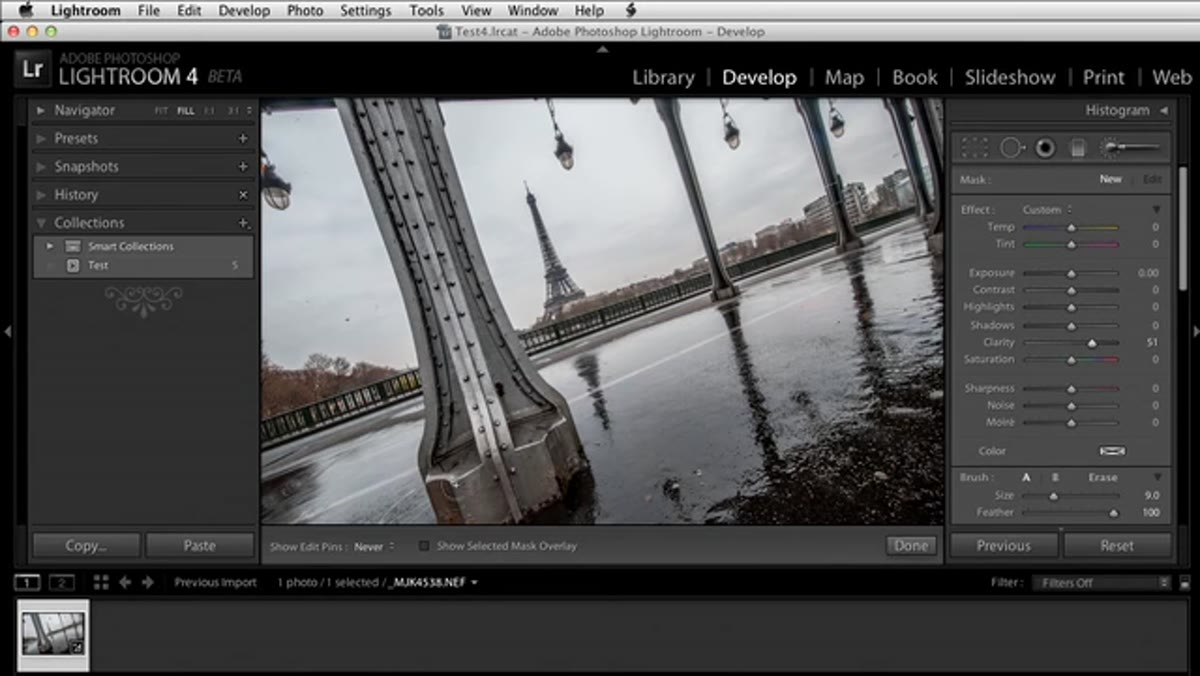The width and height of the screenshot is (1200, 676).
Task: Open the Effect preset dropdown
Action: (1047, 210)
